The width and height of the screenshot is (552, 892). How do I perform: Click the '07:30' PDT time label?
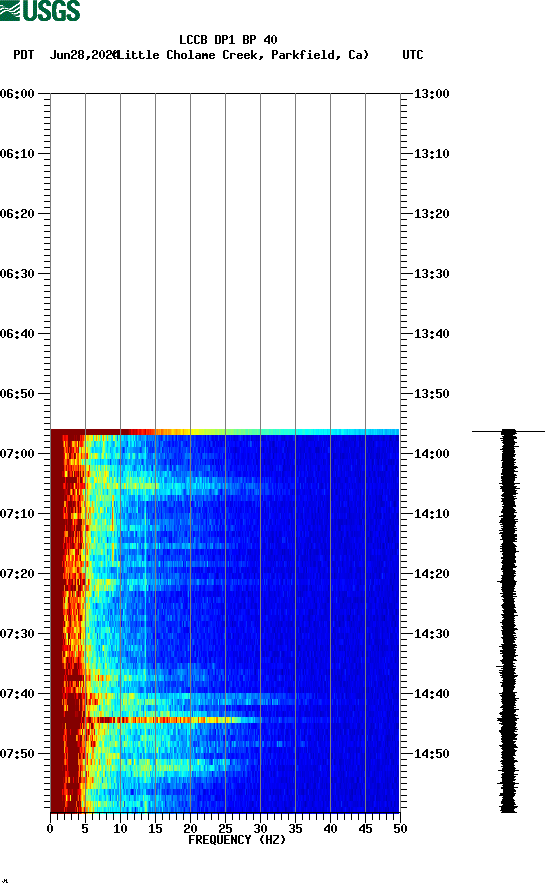[x=18, y=634]
